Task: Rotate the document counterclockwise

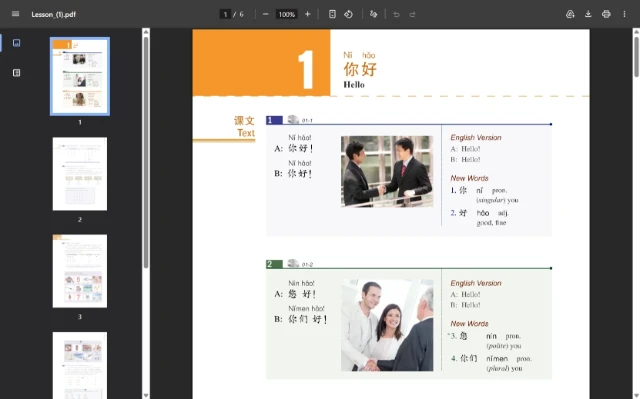Action: [348, 14]
